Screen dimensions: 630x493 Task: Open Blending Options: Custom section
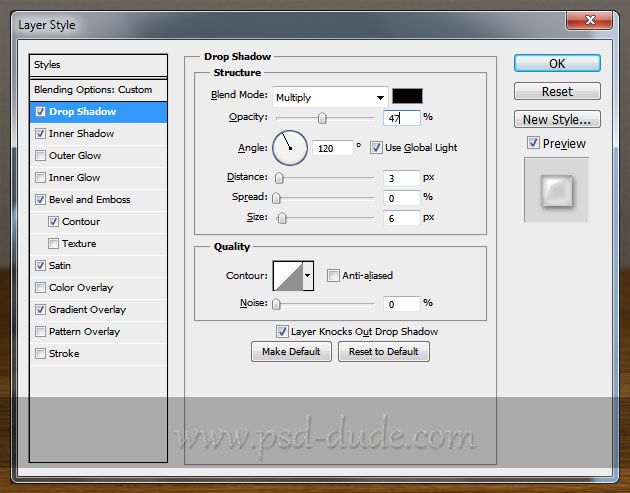[93, 90]
